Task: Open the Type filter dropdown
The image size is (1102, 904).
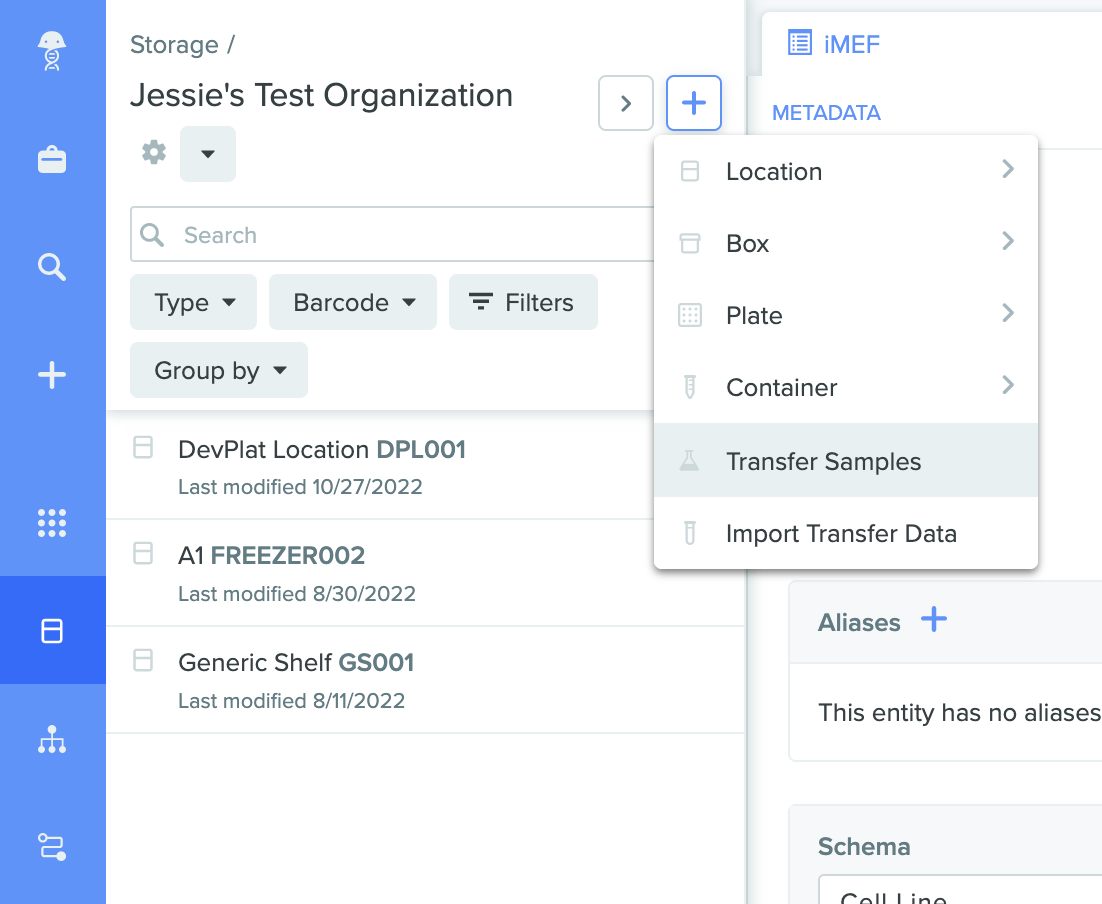Action: [193, 302]
